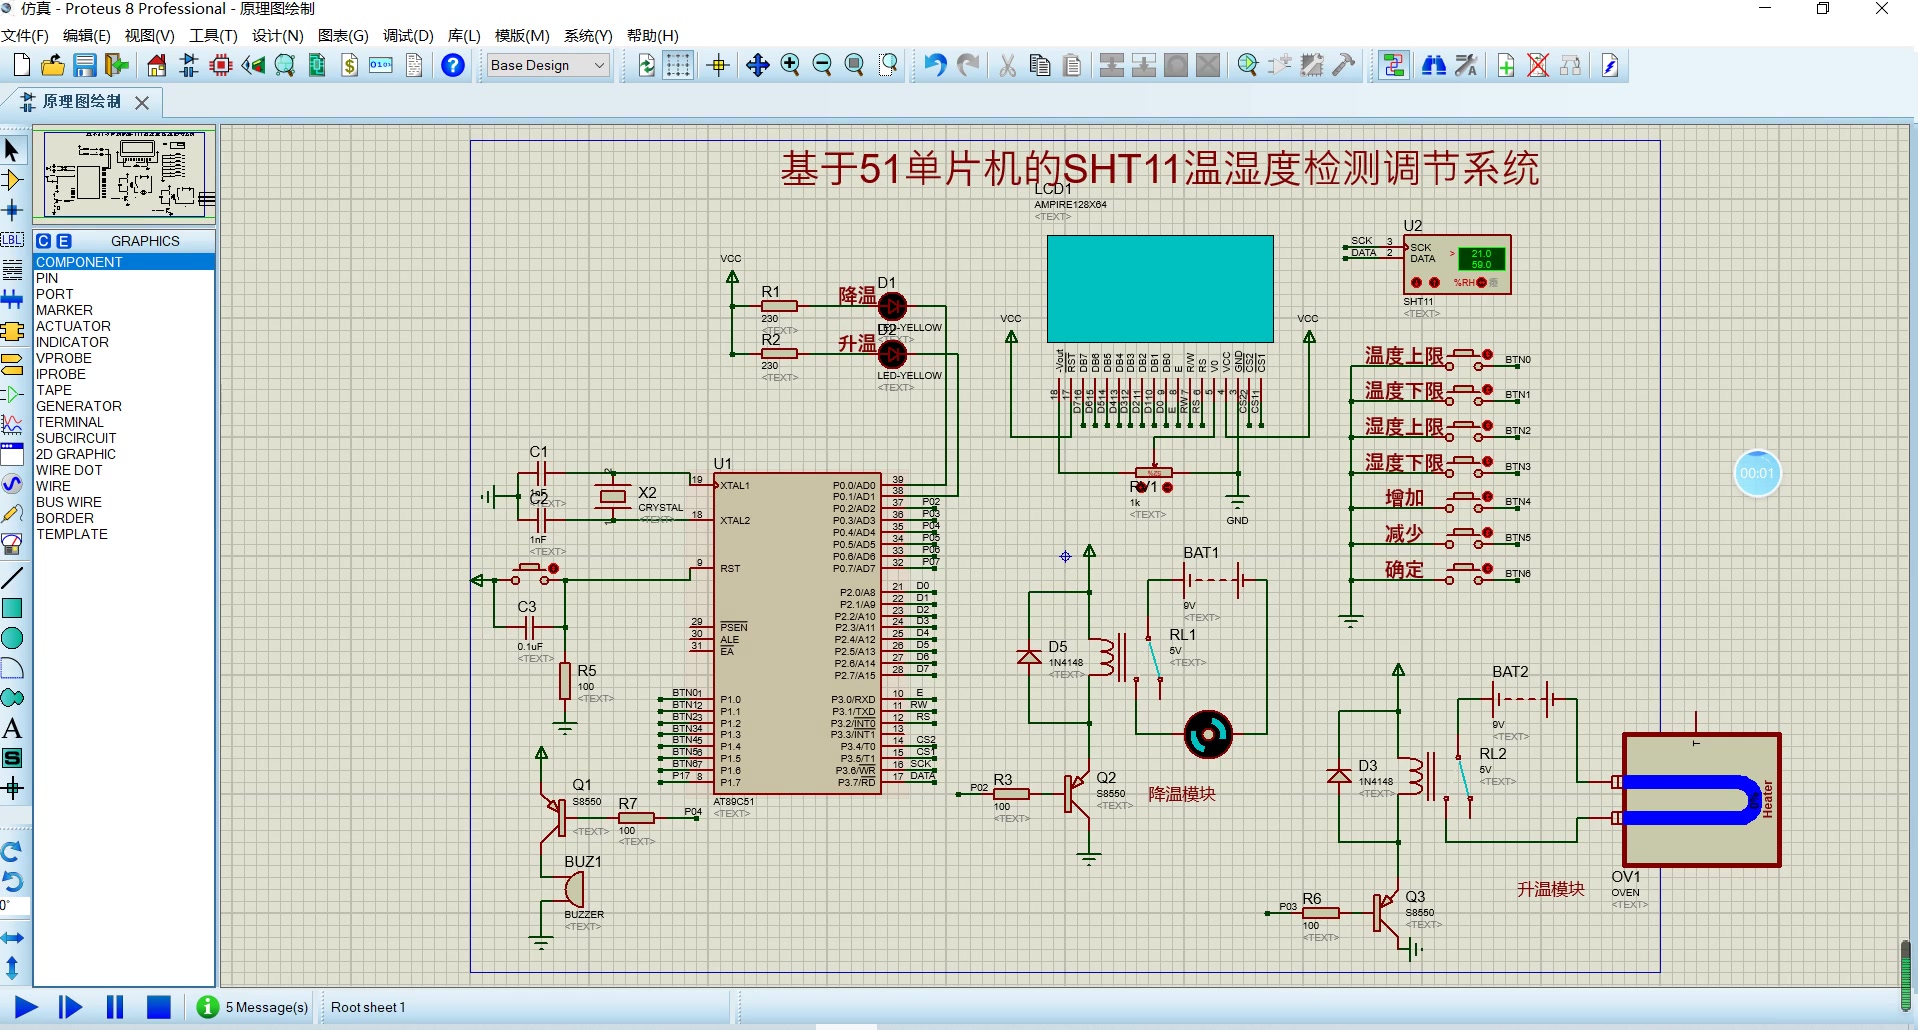Open the Base Design variant dropdown

coord(548,66)
